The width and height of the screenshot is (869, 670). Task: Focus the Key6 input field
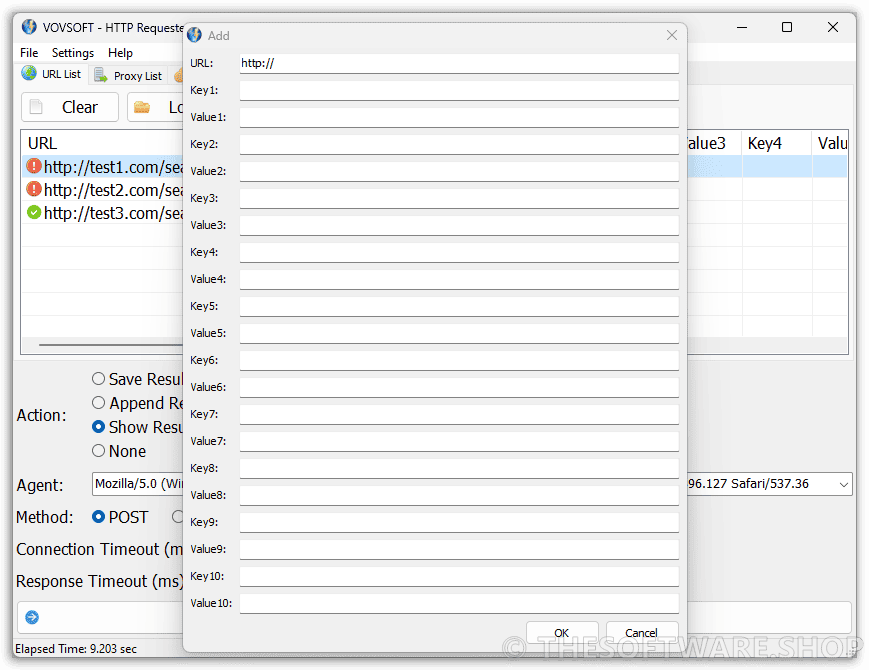[x=459, y=360]
